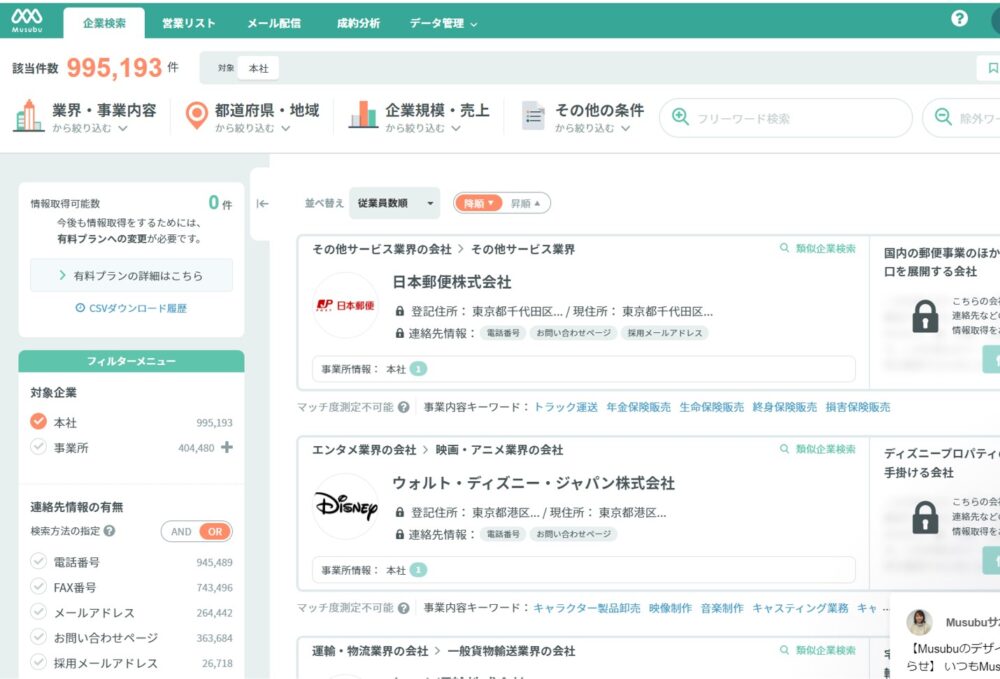Click the 本社 count badge for 日本郵便
Viewport: 1000px width, 679px height.
point(418,369)
